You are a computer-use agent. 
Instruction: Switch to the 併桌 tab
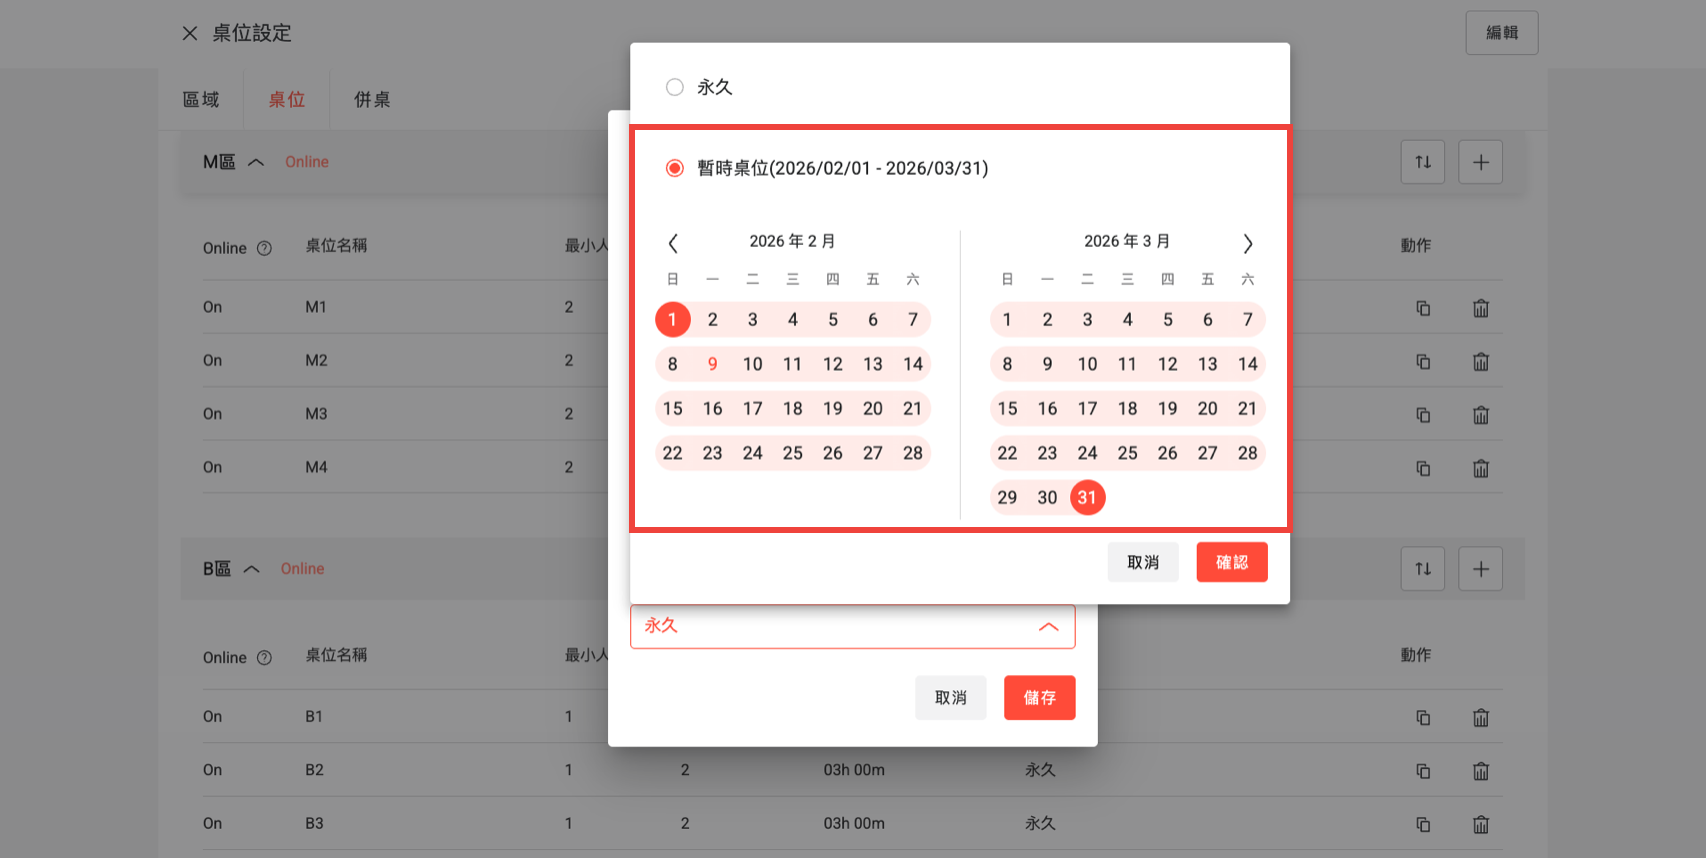(x=372, y=99)
